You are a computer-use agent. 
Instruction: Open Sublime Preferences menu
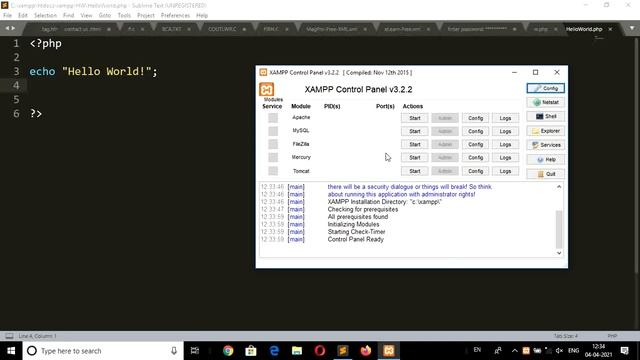[175, 16]
